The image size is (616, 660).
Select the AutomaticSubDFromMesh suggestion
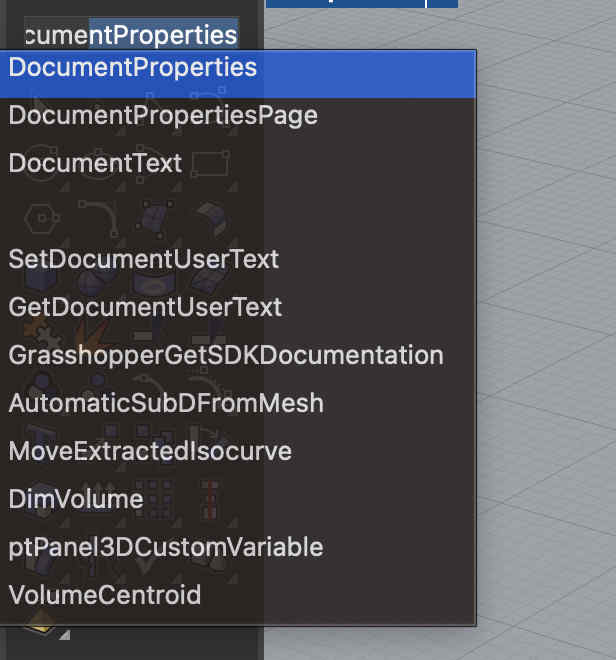coord(165,403)
